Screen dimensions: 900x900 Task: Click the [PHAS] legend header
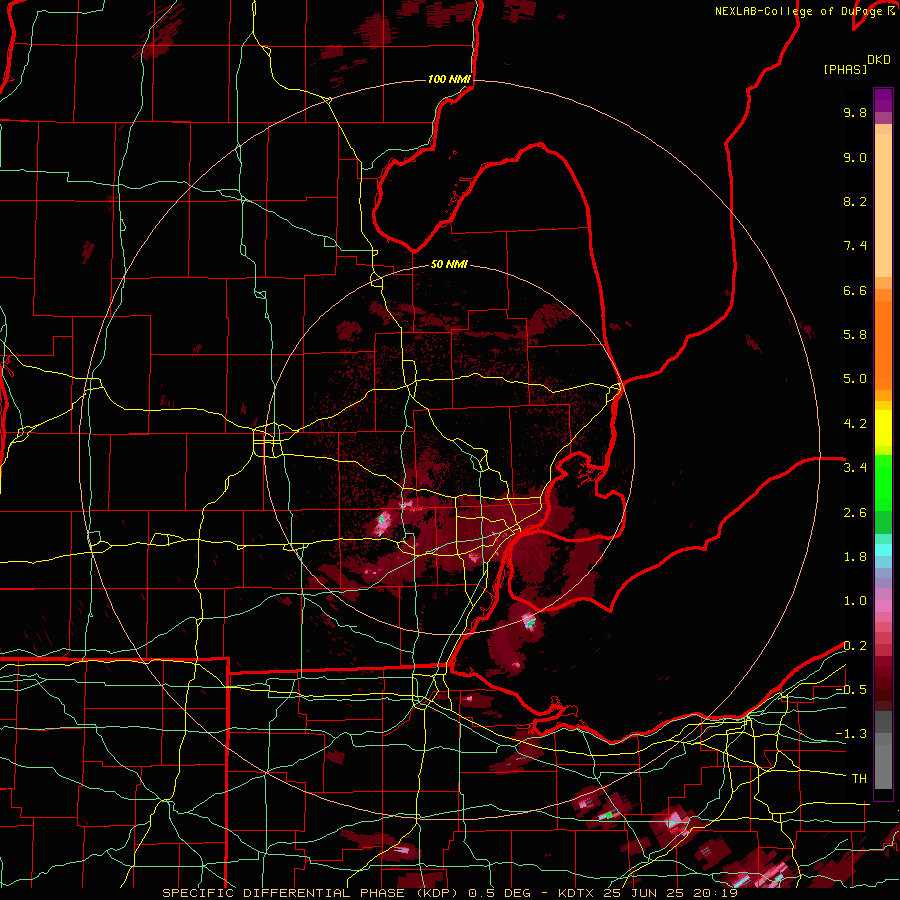(x=845, y=69)
